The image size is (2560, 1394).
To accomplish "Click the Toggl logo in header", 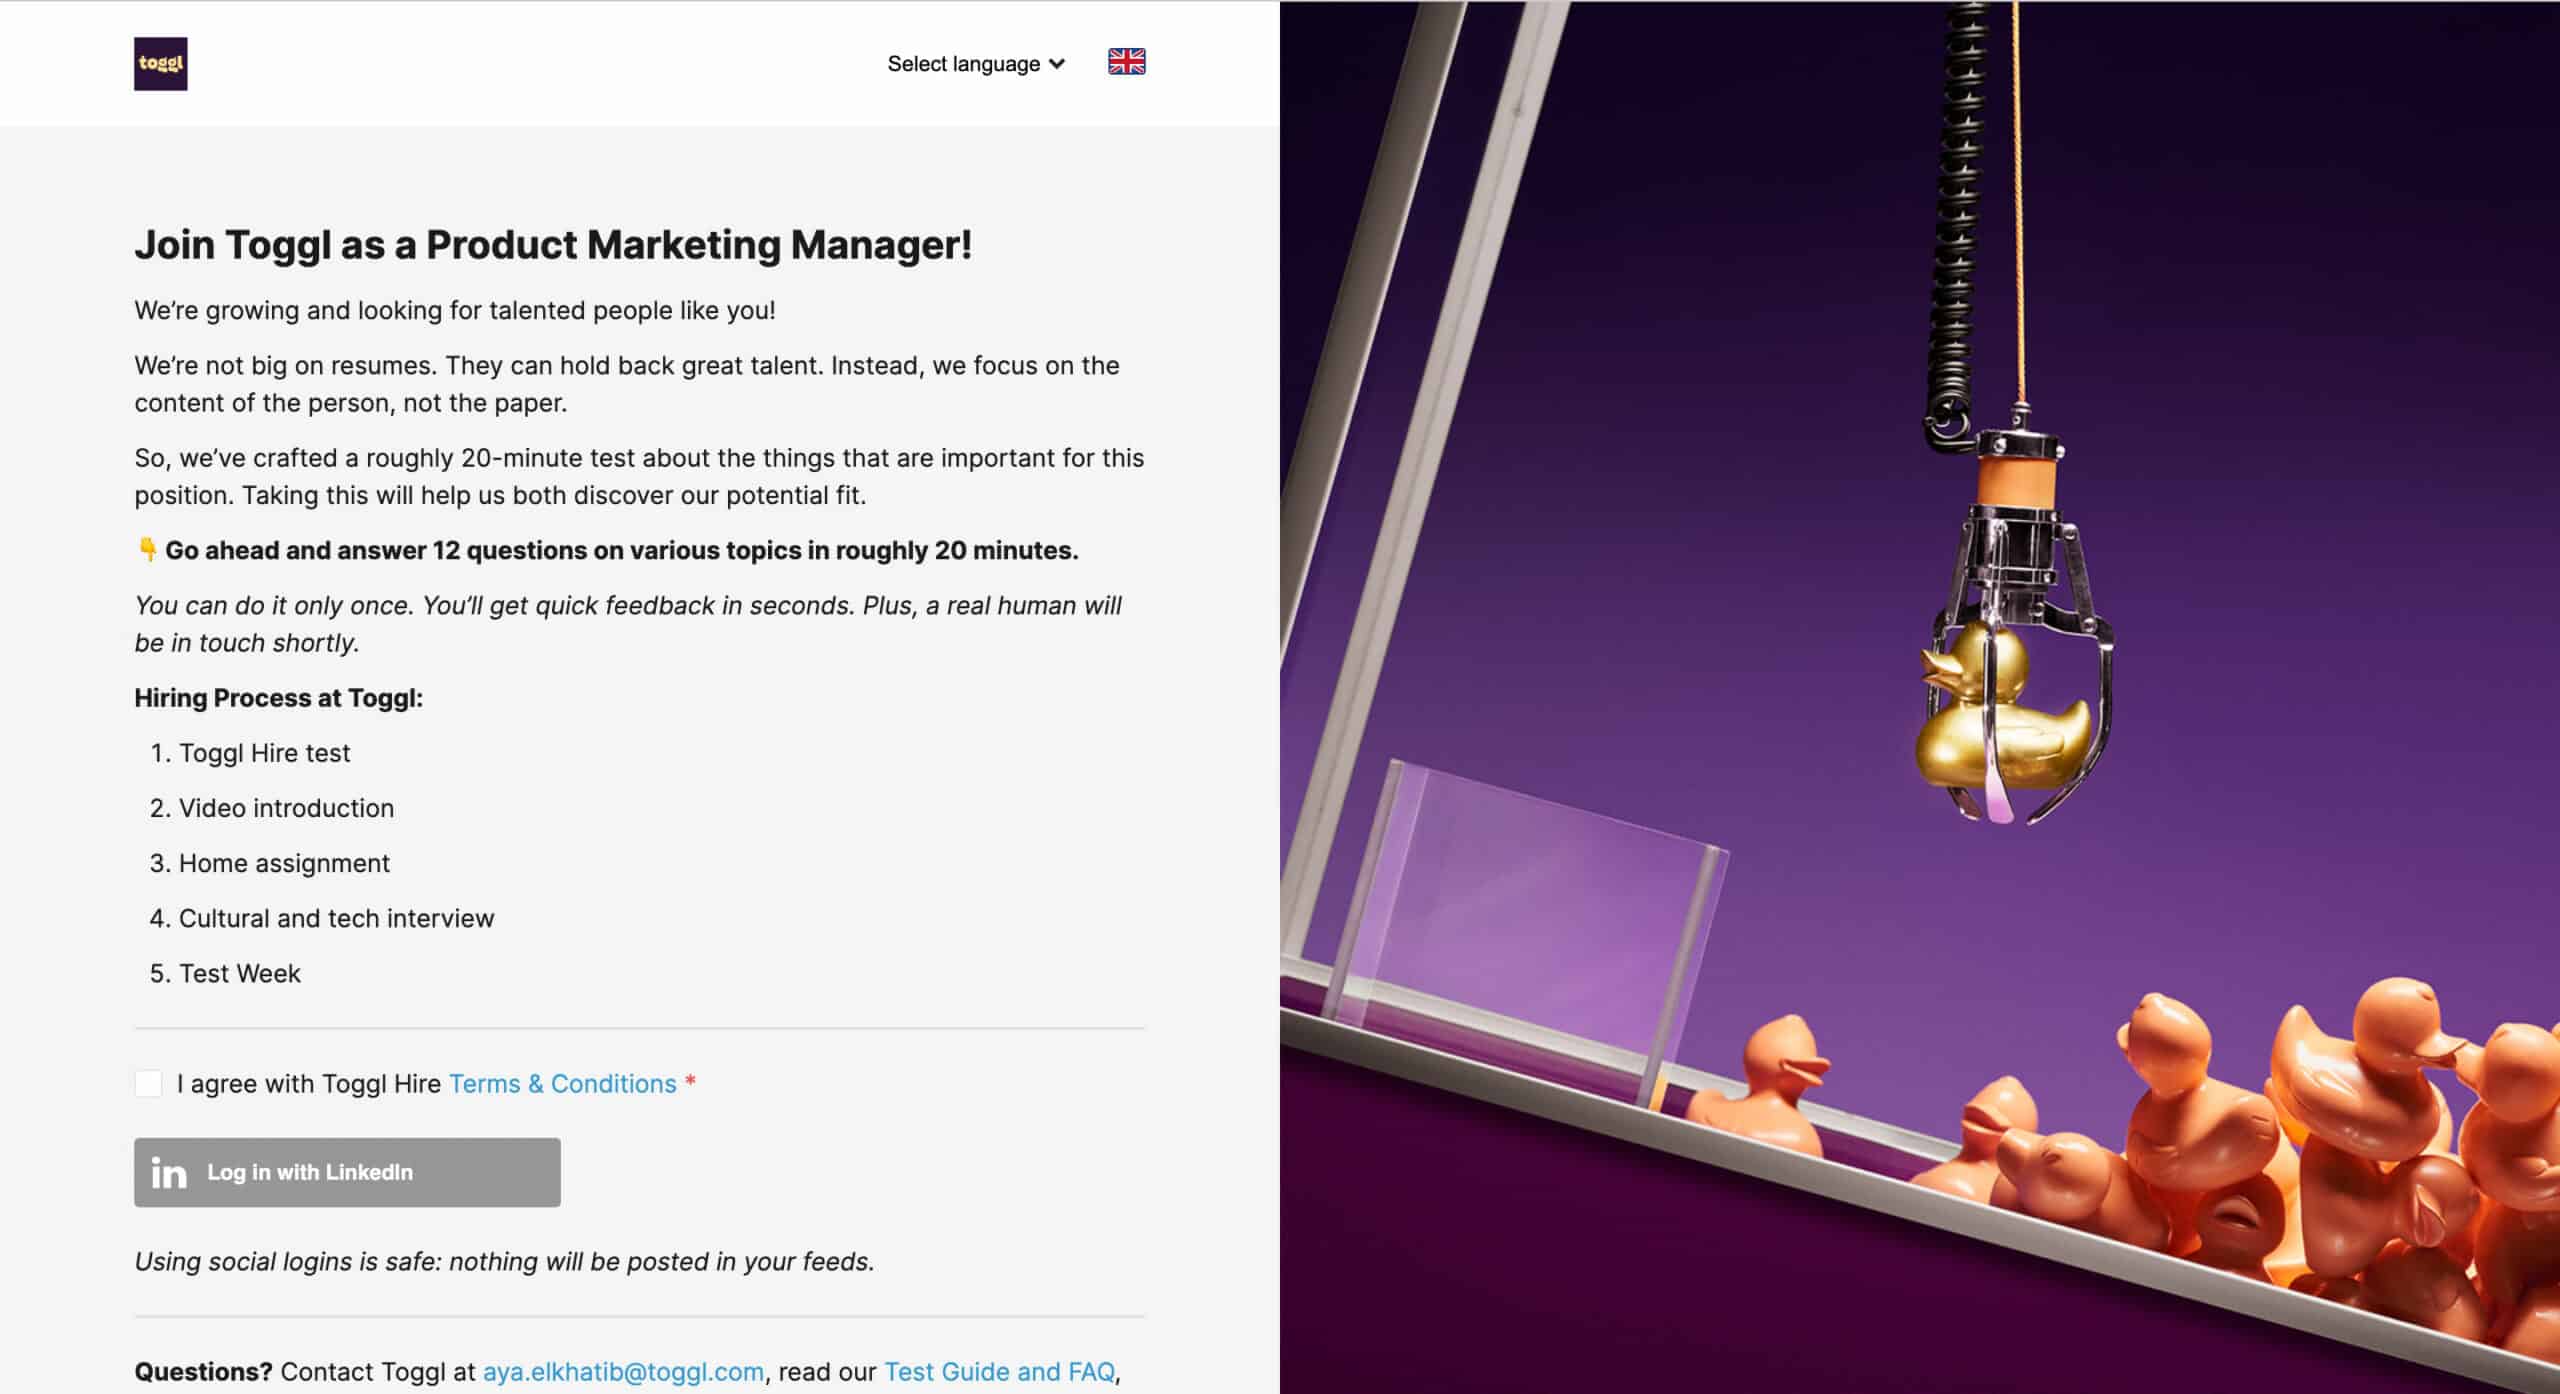I will 160,64.
